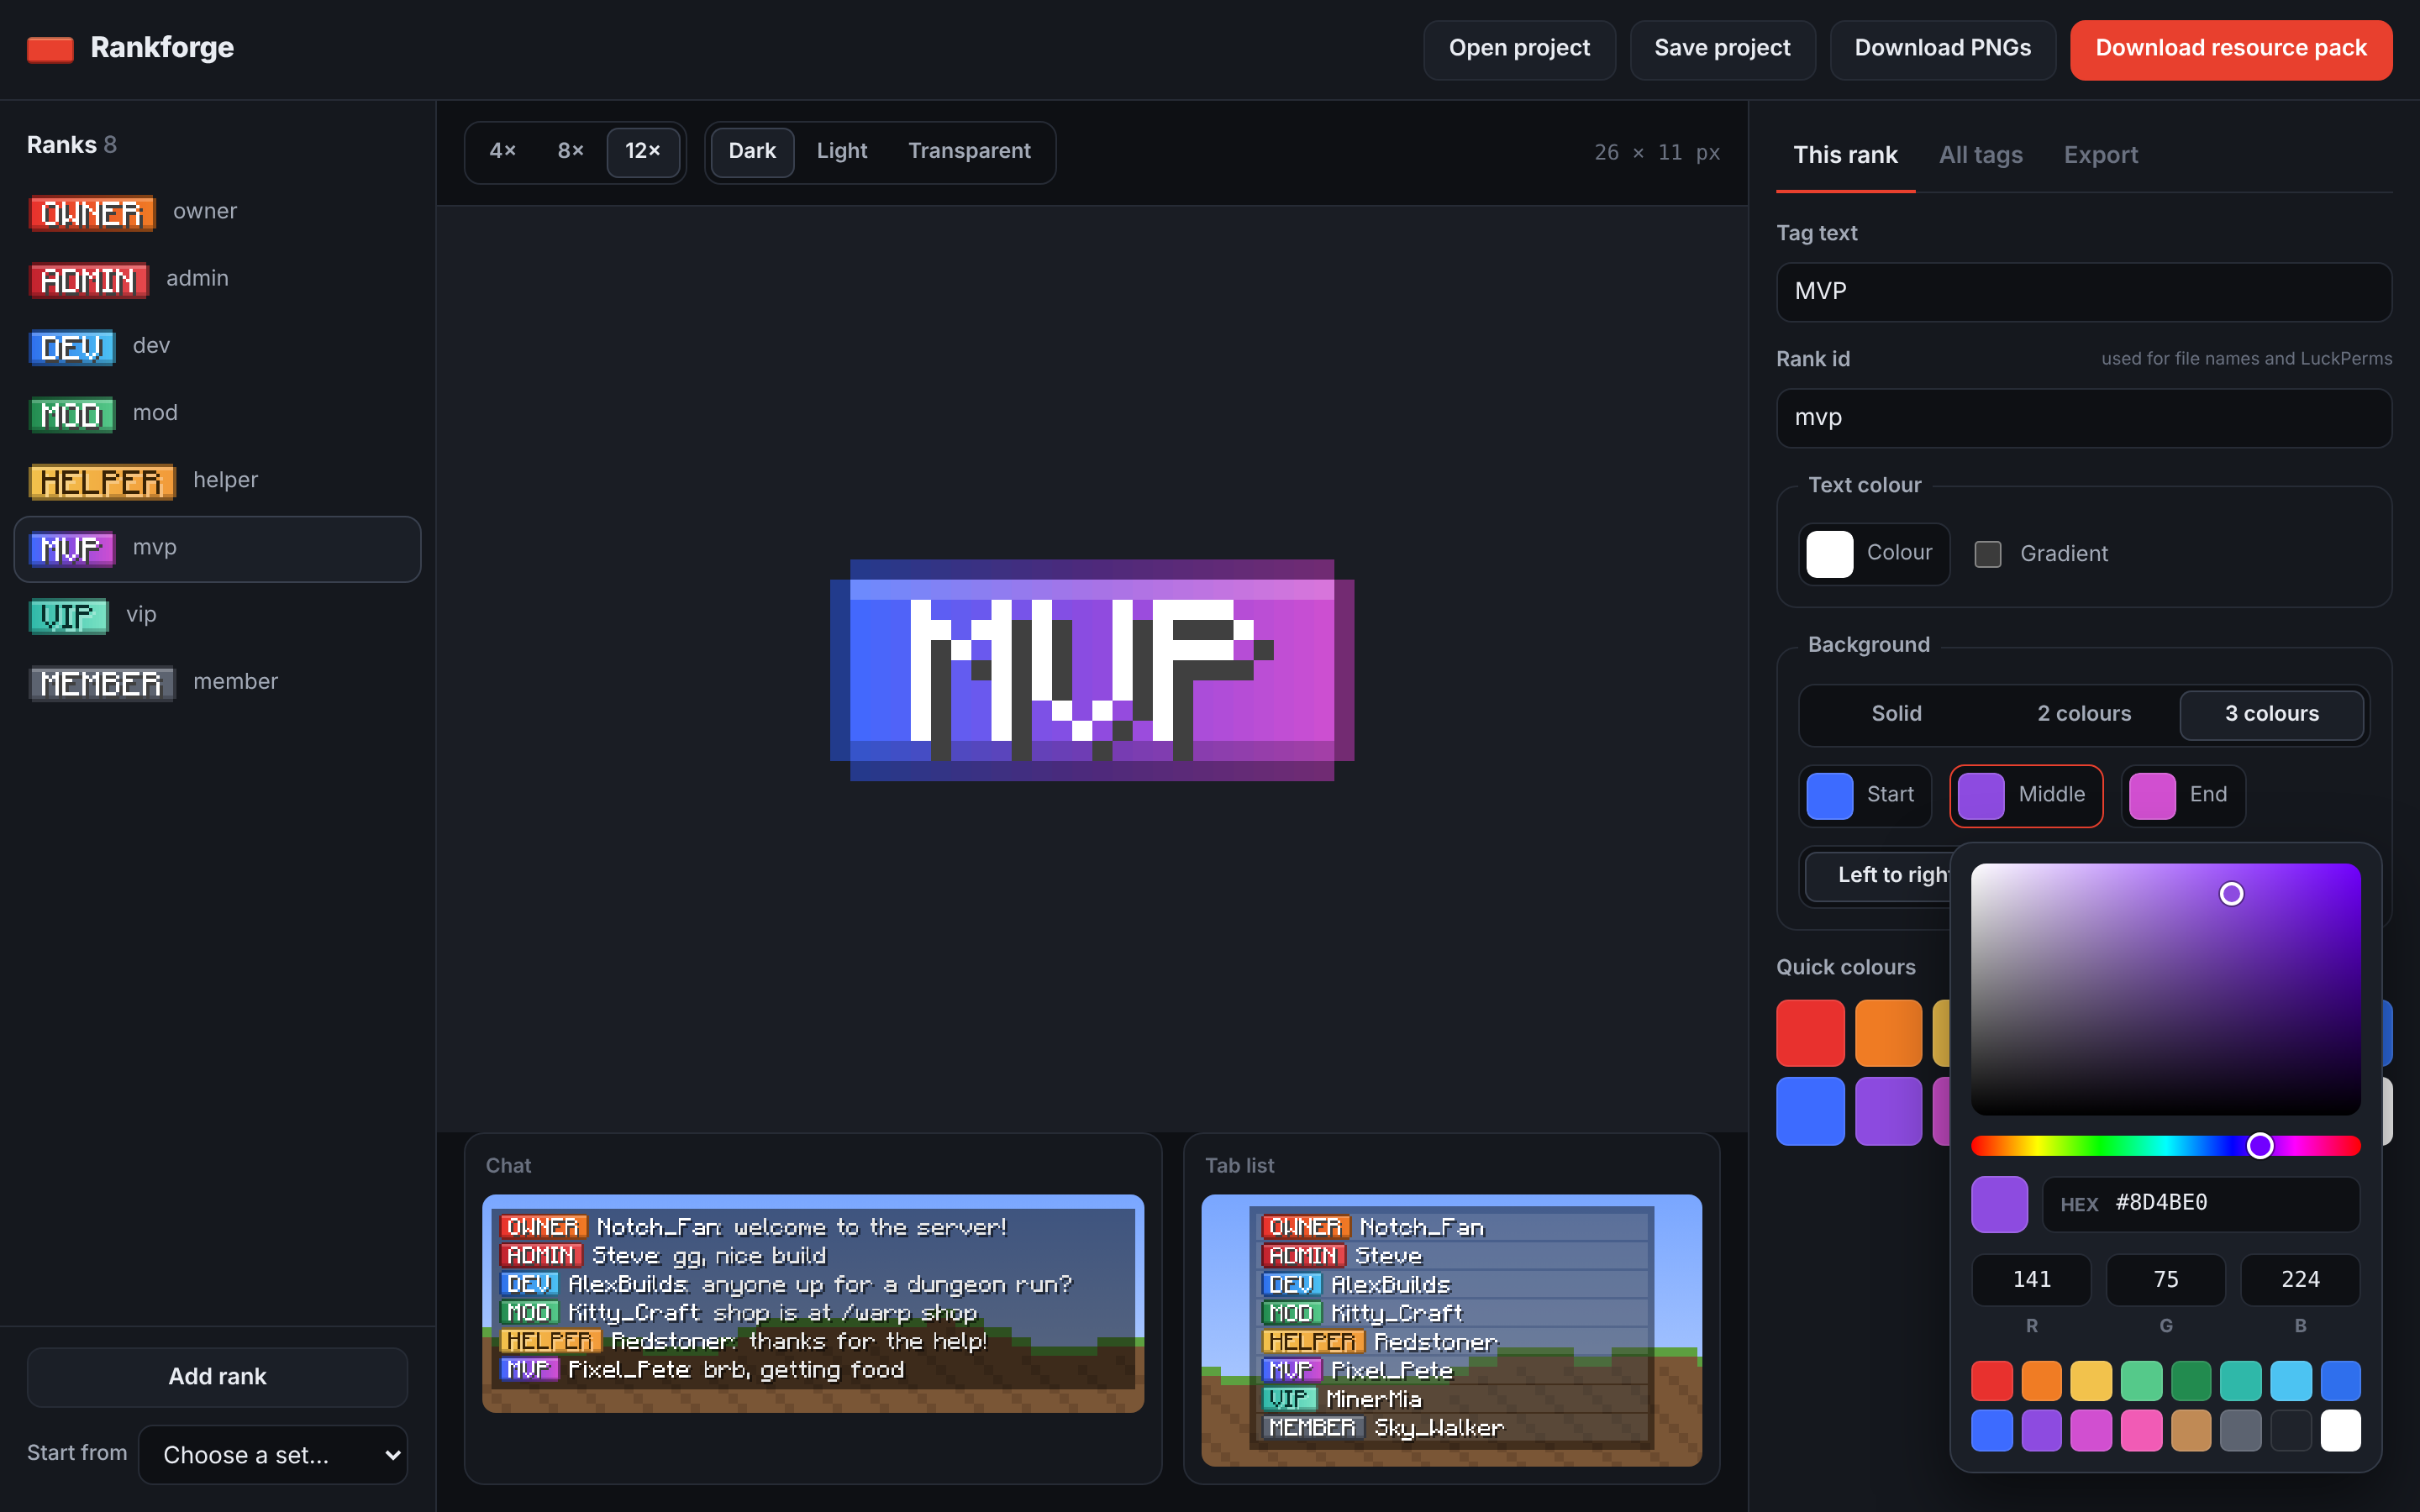Click the large MVP tag preview
This screenshot has width=2420, height=1512.
click(x=1092, y=670)
